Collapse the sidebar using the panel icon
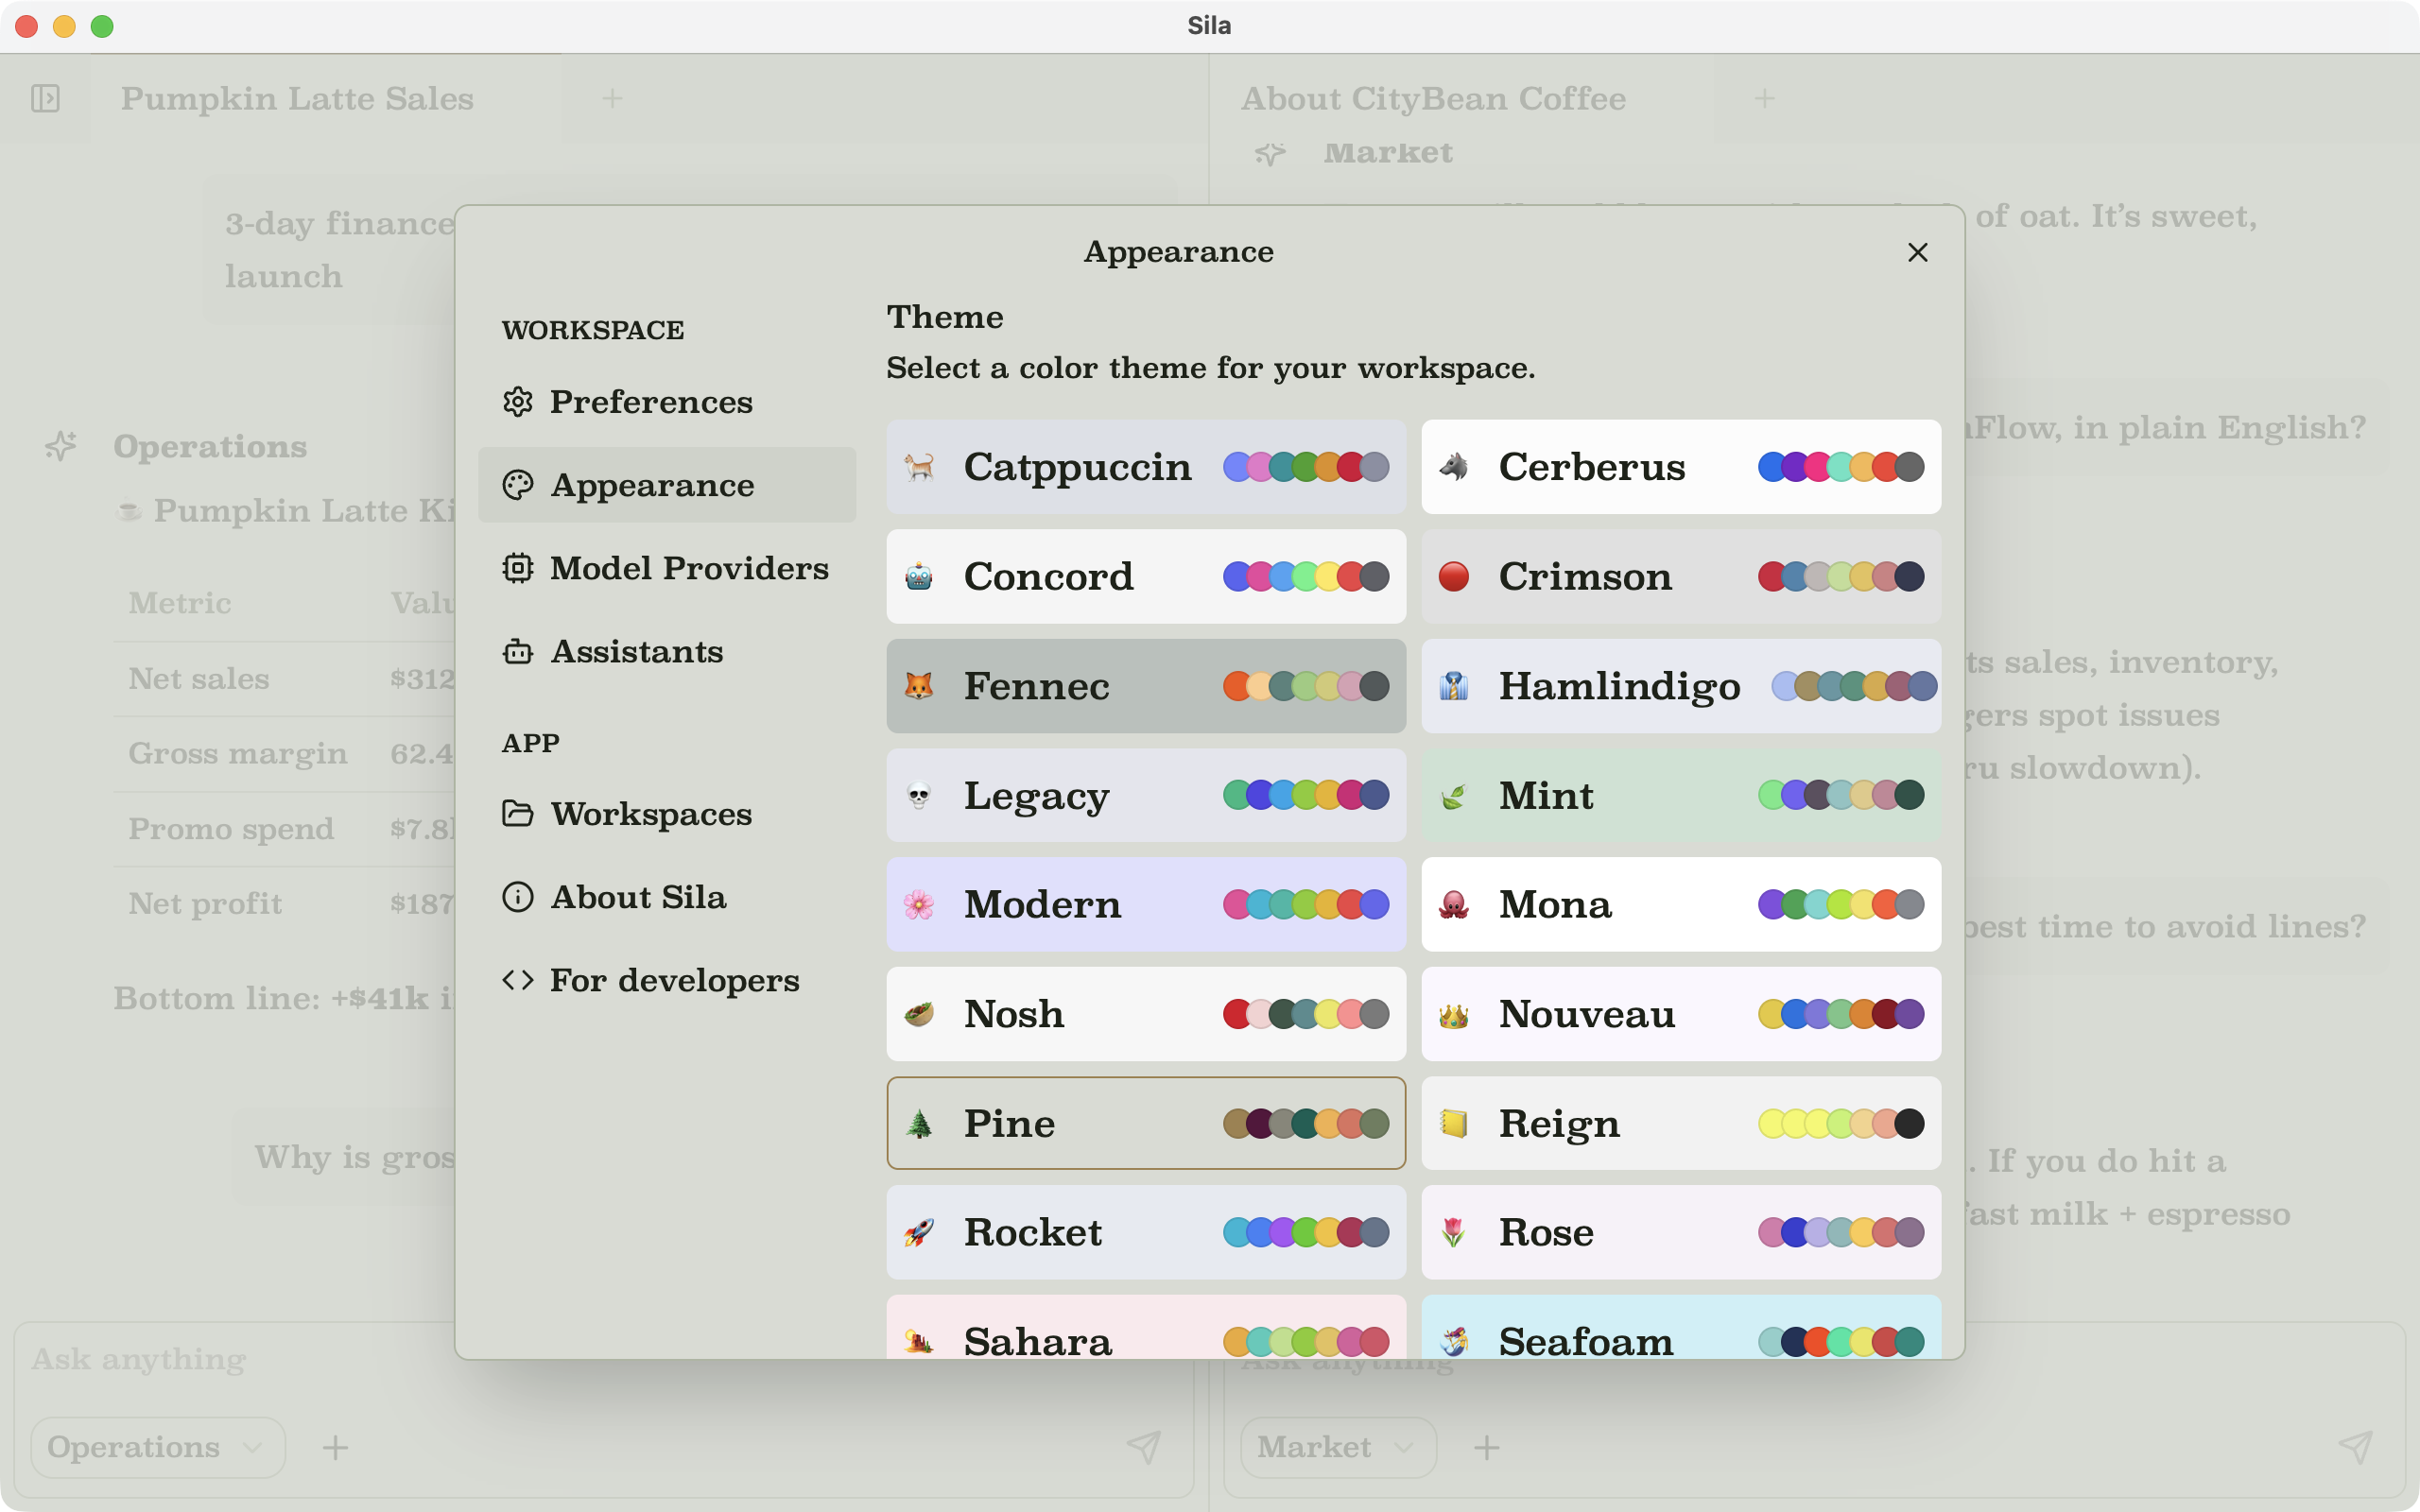2420x1512 pixels. tap(45, 98)
